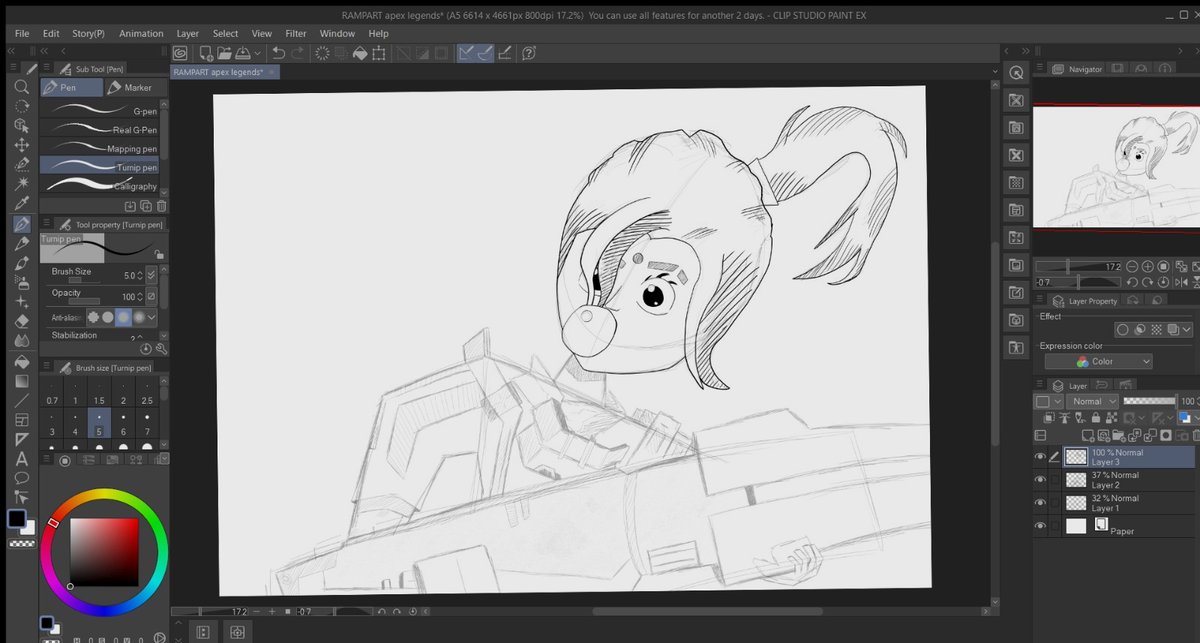Click the zoom out minus icon in Navigator

[x=1132, y=267]
